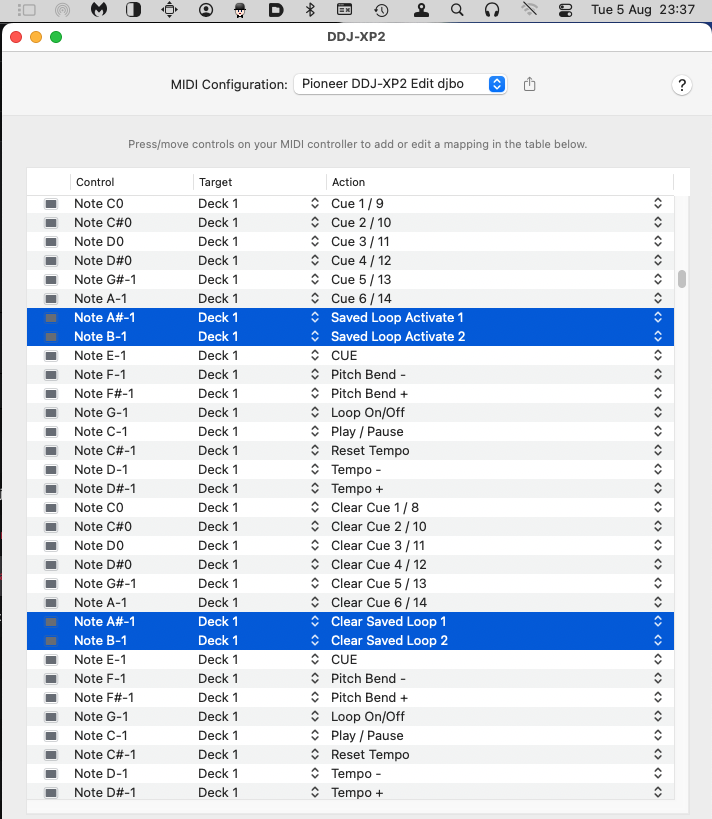Click the Bluetooth icon in menu bar
Image resolution: width=712 pixels, height=819 pixels.
310,10
